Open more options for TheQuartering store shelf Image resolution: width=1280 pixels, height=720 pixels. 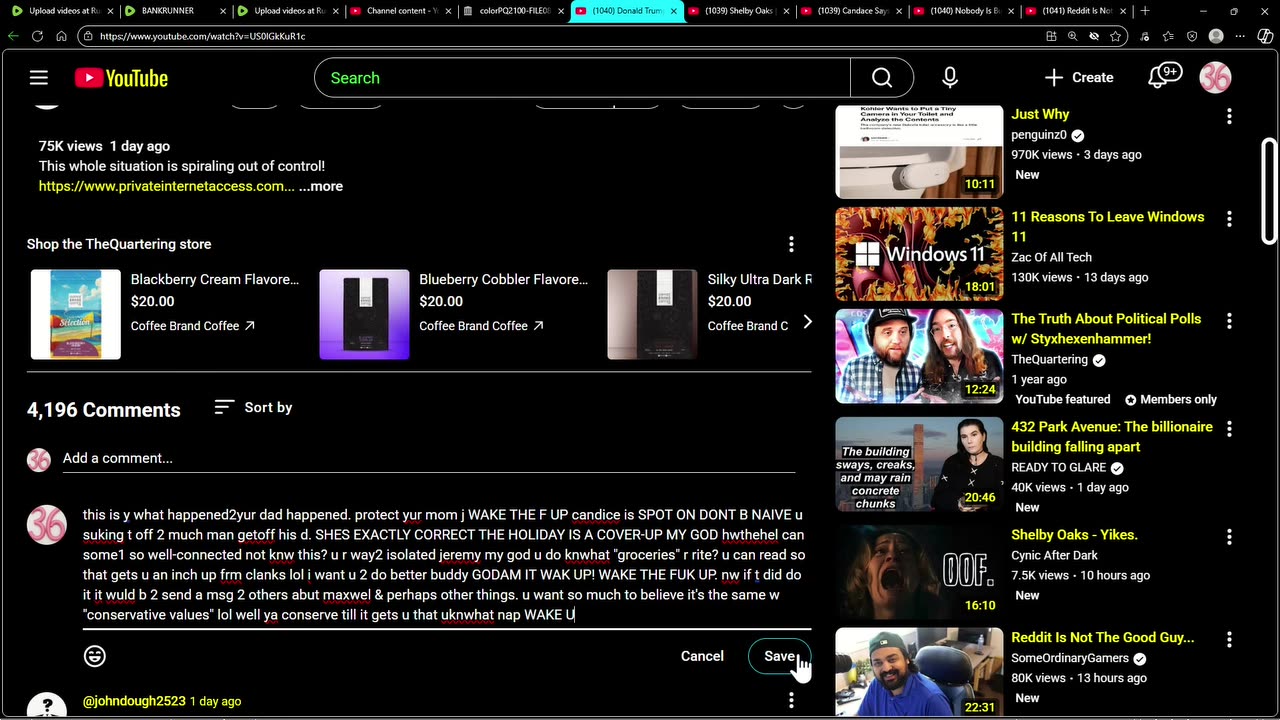(791, 244)
